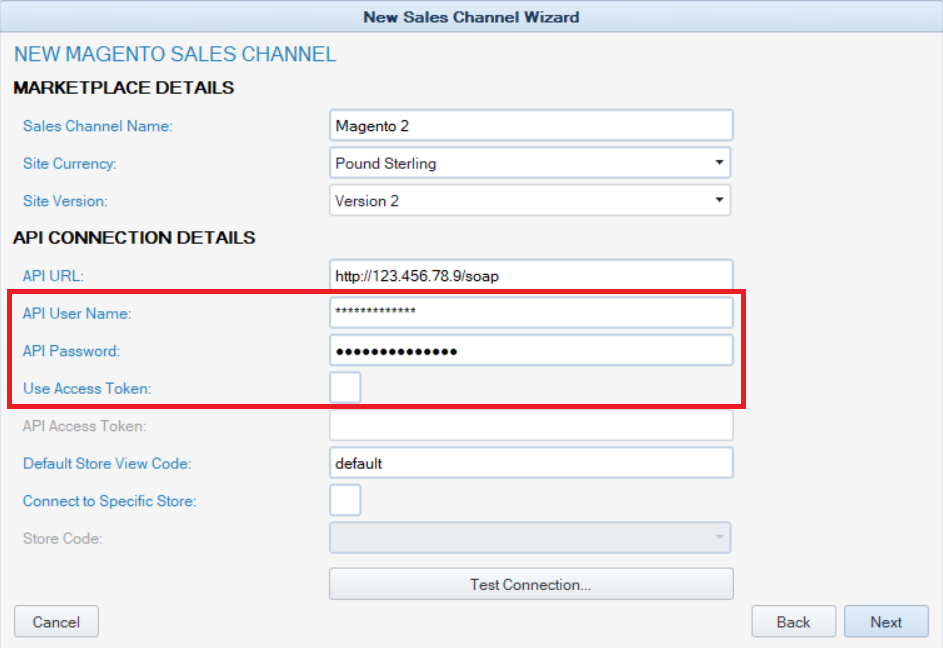Open the Site Currency dropdown
943x648 pixels.
pyautogui.click(x=530, y=163)
